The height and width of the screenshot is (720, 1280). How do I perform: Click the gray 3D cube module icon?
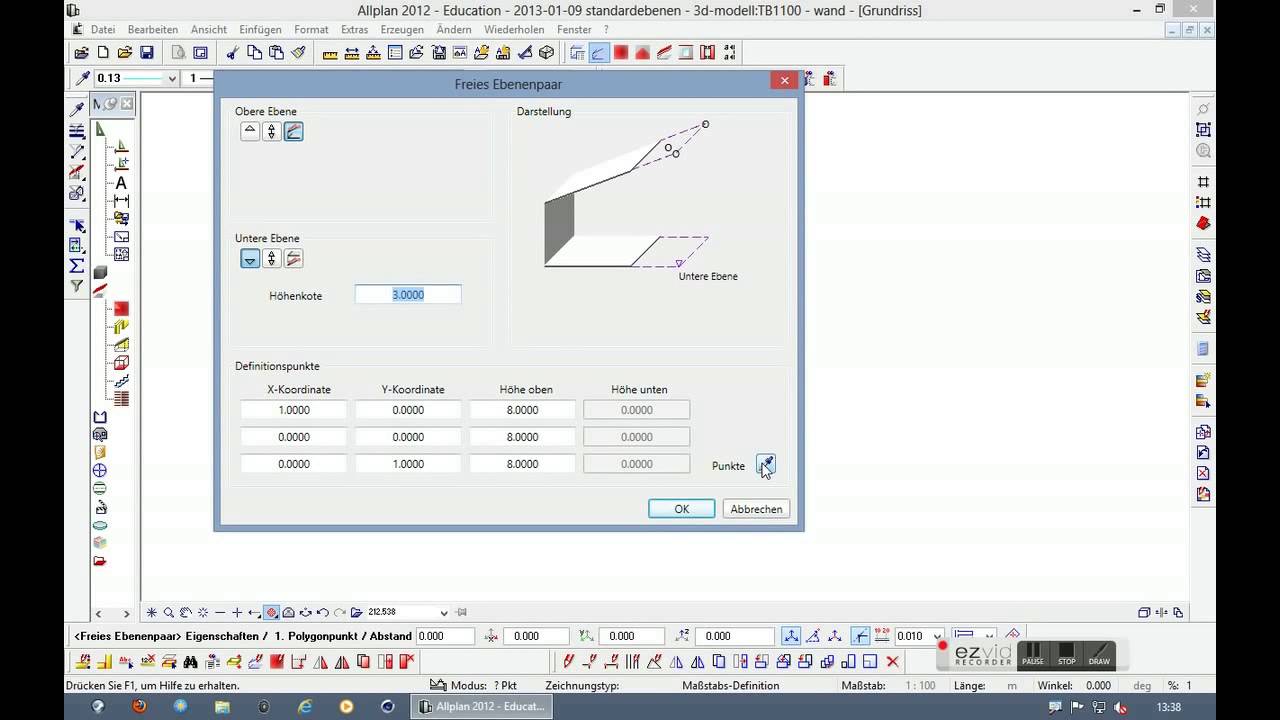[x=100, y=272]
